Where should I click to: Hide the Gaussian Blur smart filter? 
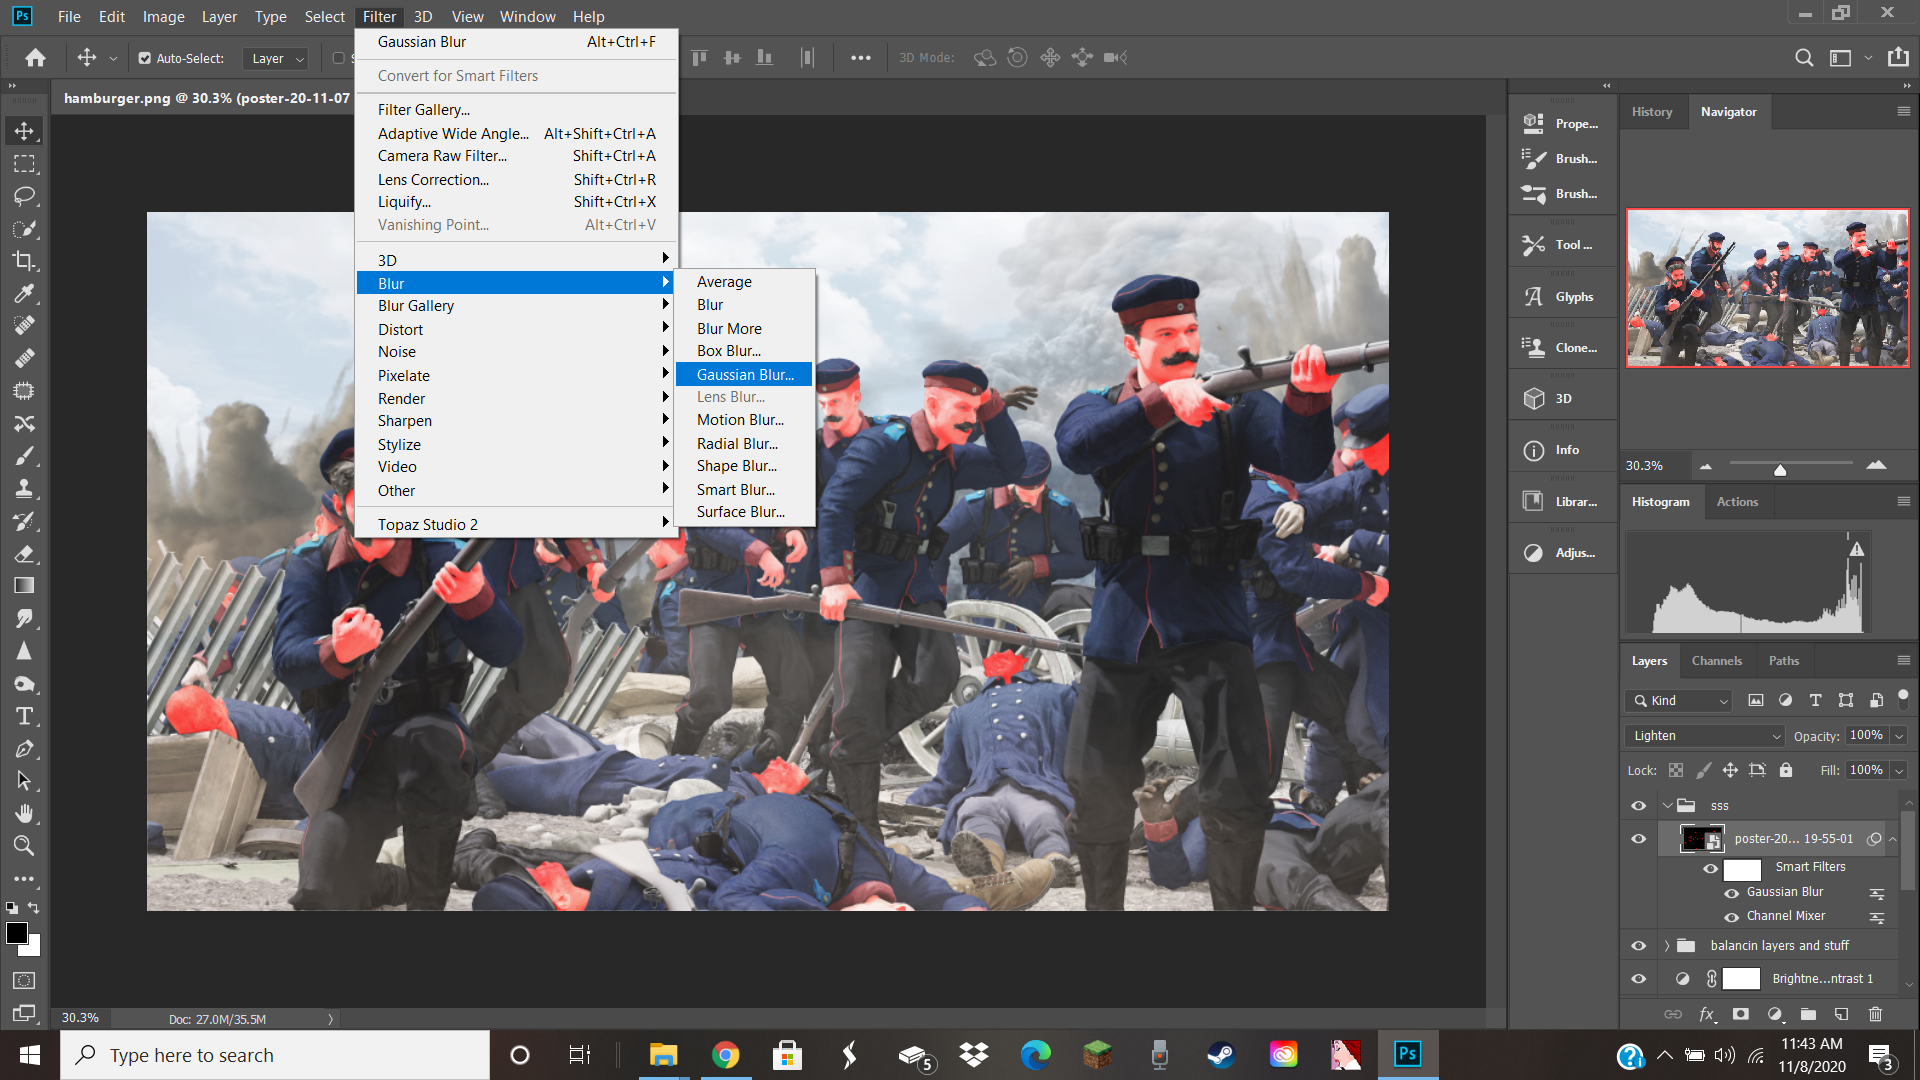1731,893
